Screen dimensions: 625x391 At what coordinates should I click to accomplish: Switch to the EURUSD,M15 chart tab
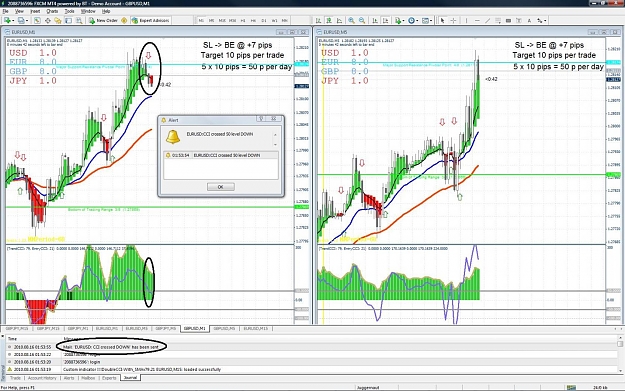coord(256,328)
